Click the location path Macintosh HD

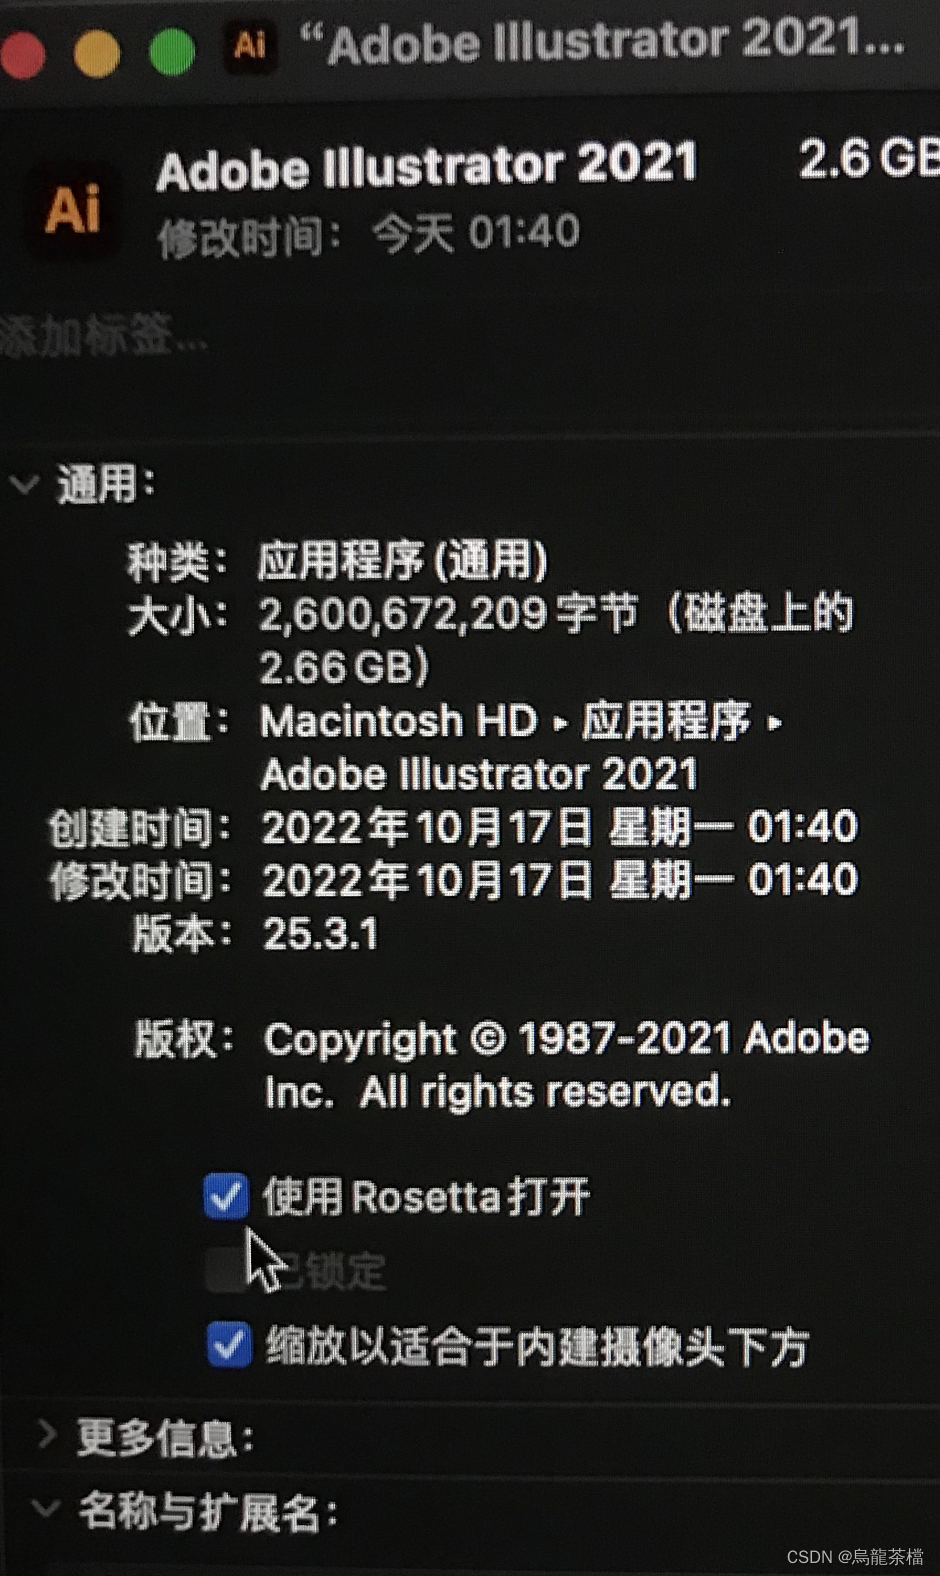[398, 721]
